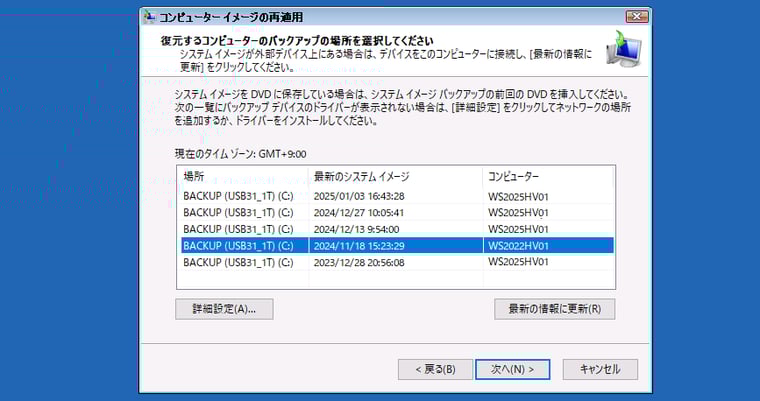
Task: Click BACKUP (USB31_1T) location in 2025/01/03 row
Action: tap(238, 196)
